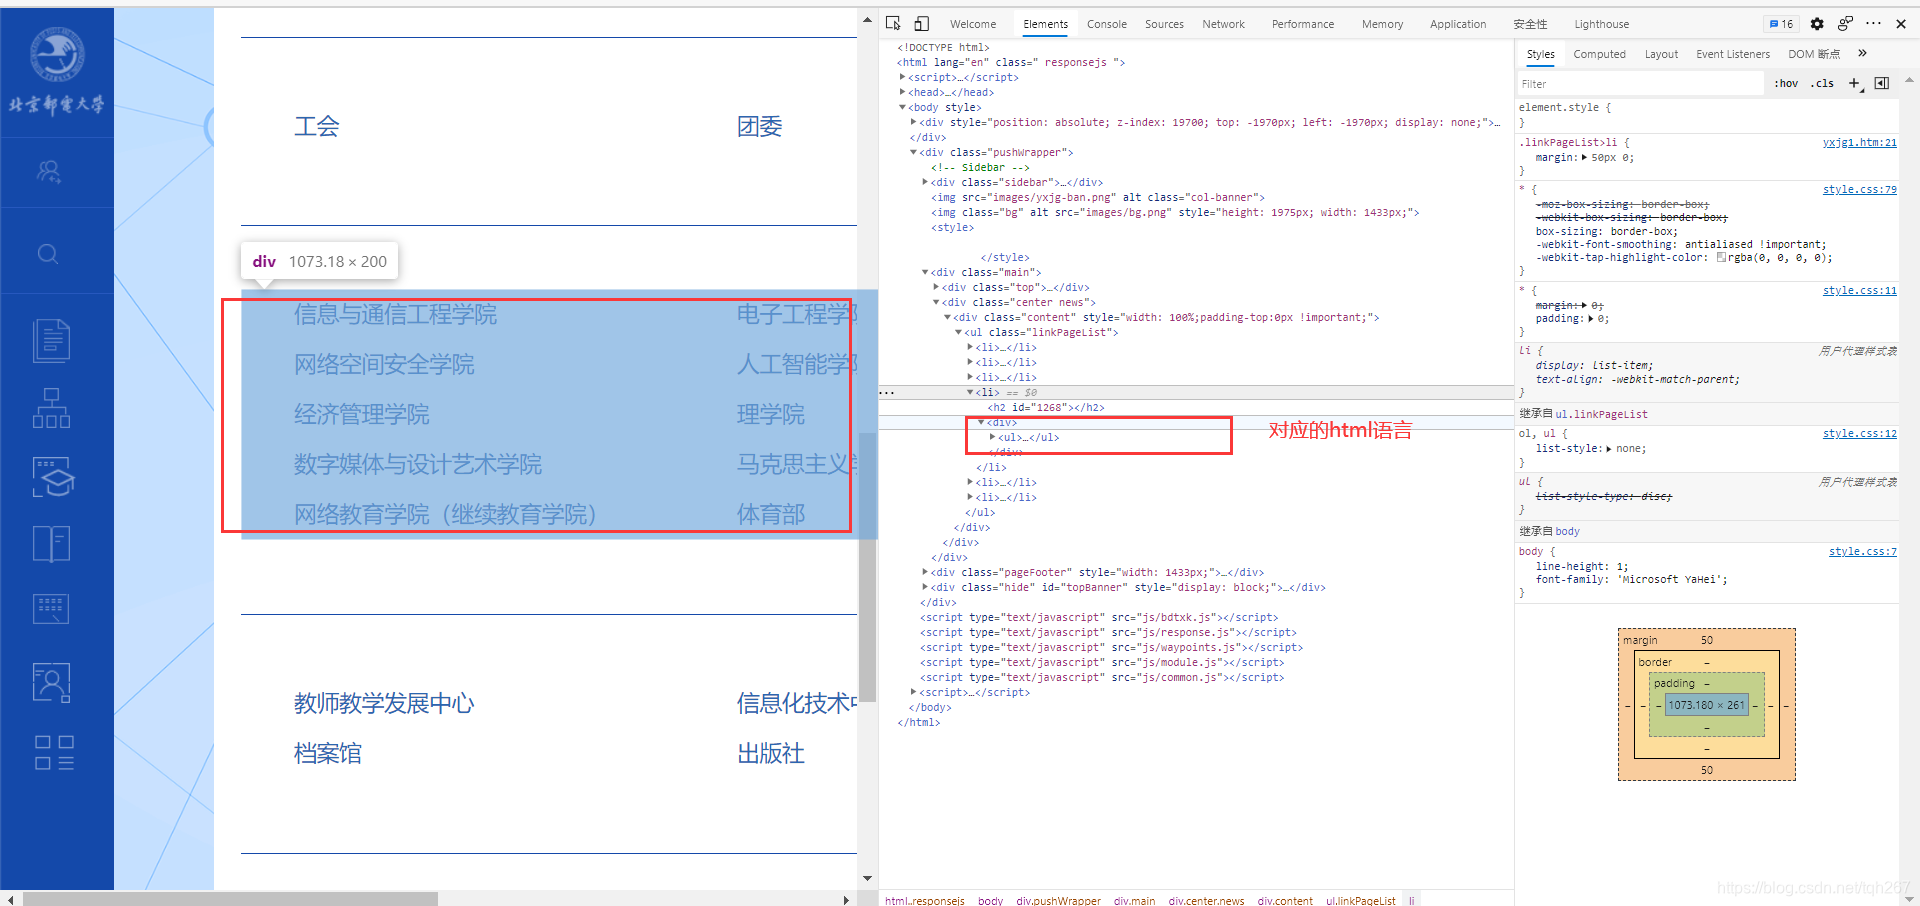Screen dimensions: 1920x906
Task: Expand div class sidebar node
Action: [x=925, y=182]
